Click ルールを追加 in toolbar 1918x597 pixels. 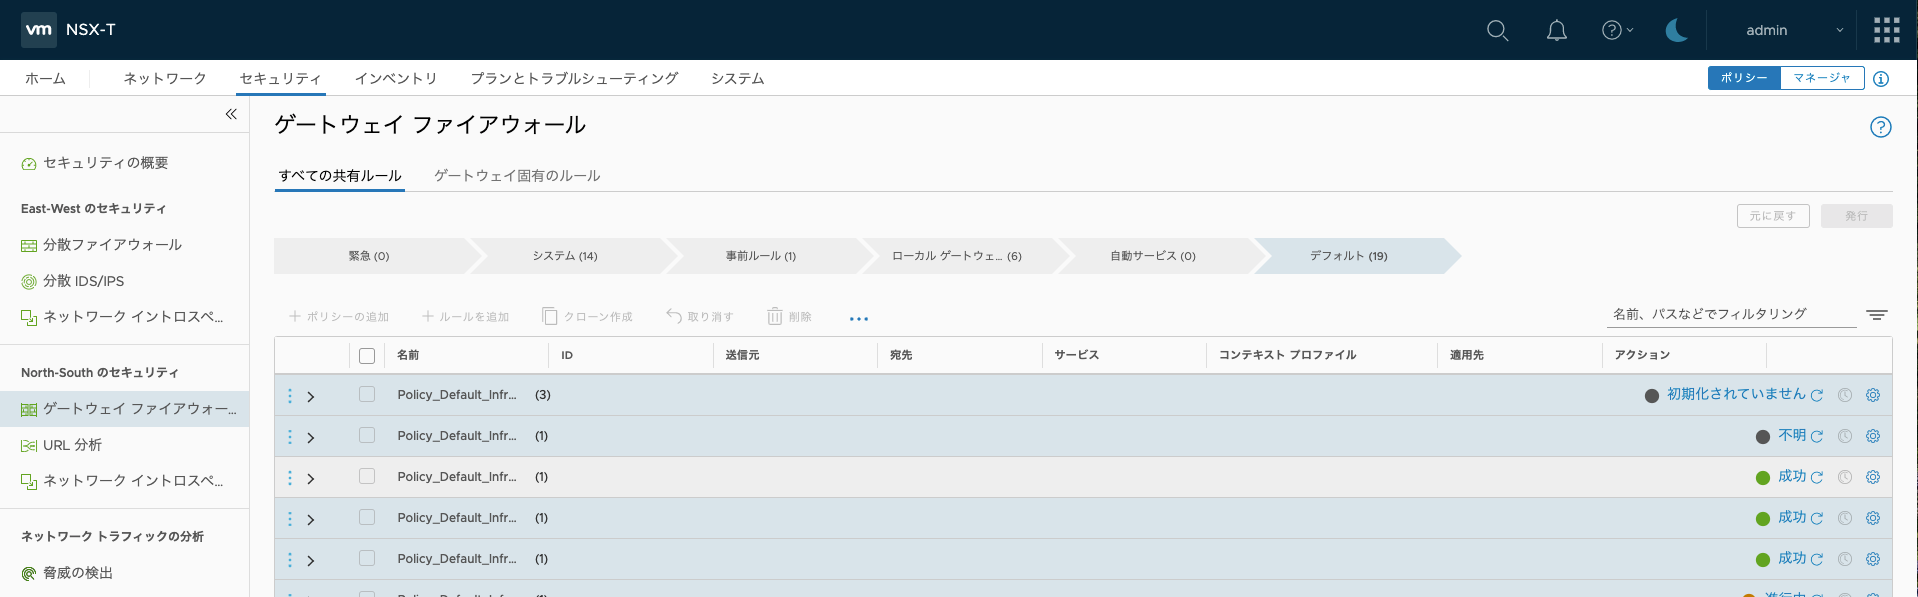click(466, 317)
